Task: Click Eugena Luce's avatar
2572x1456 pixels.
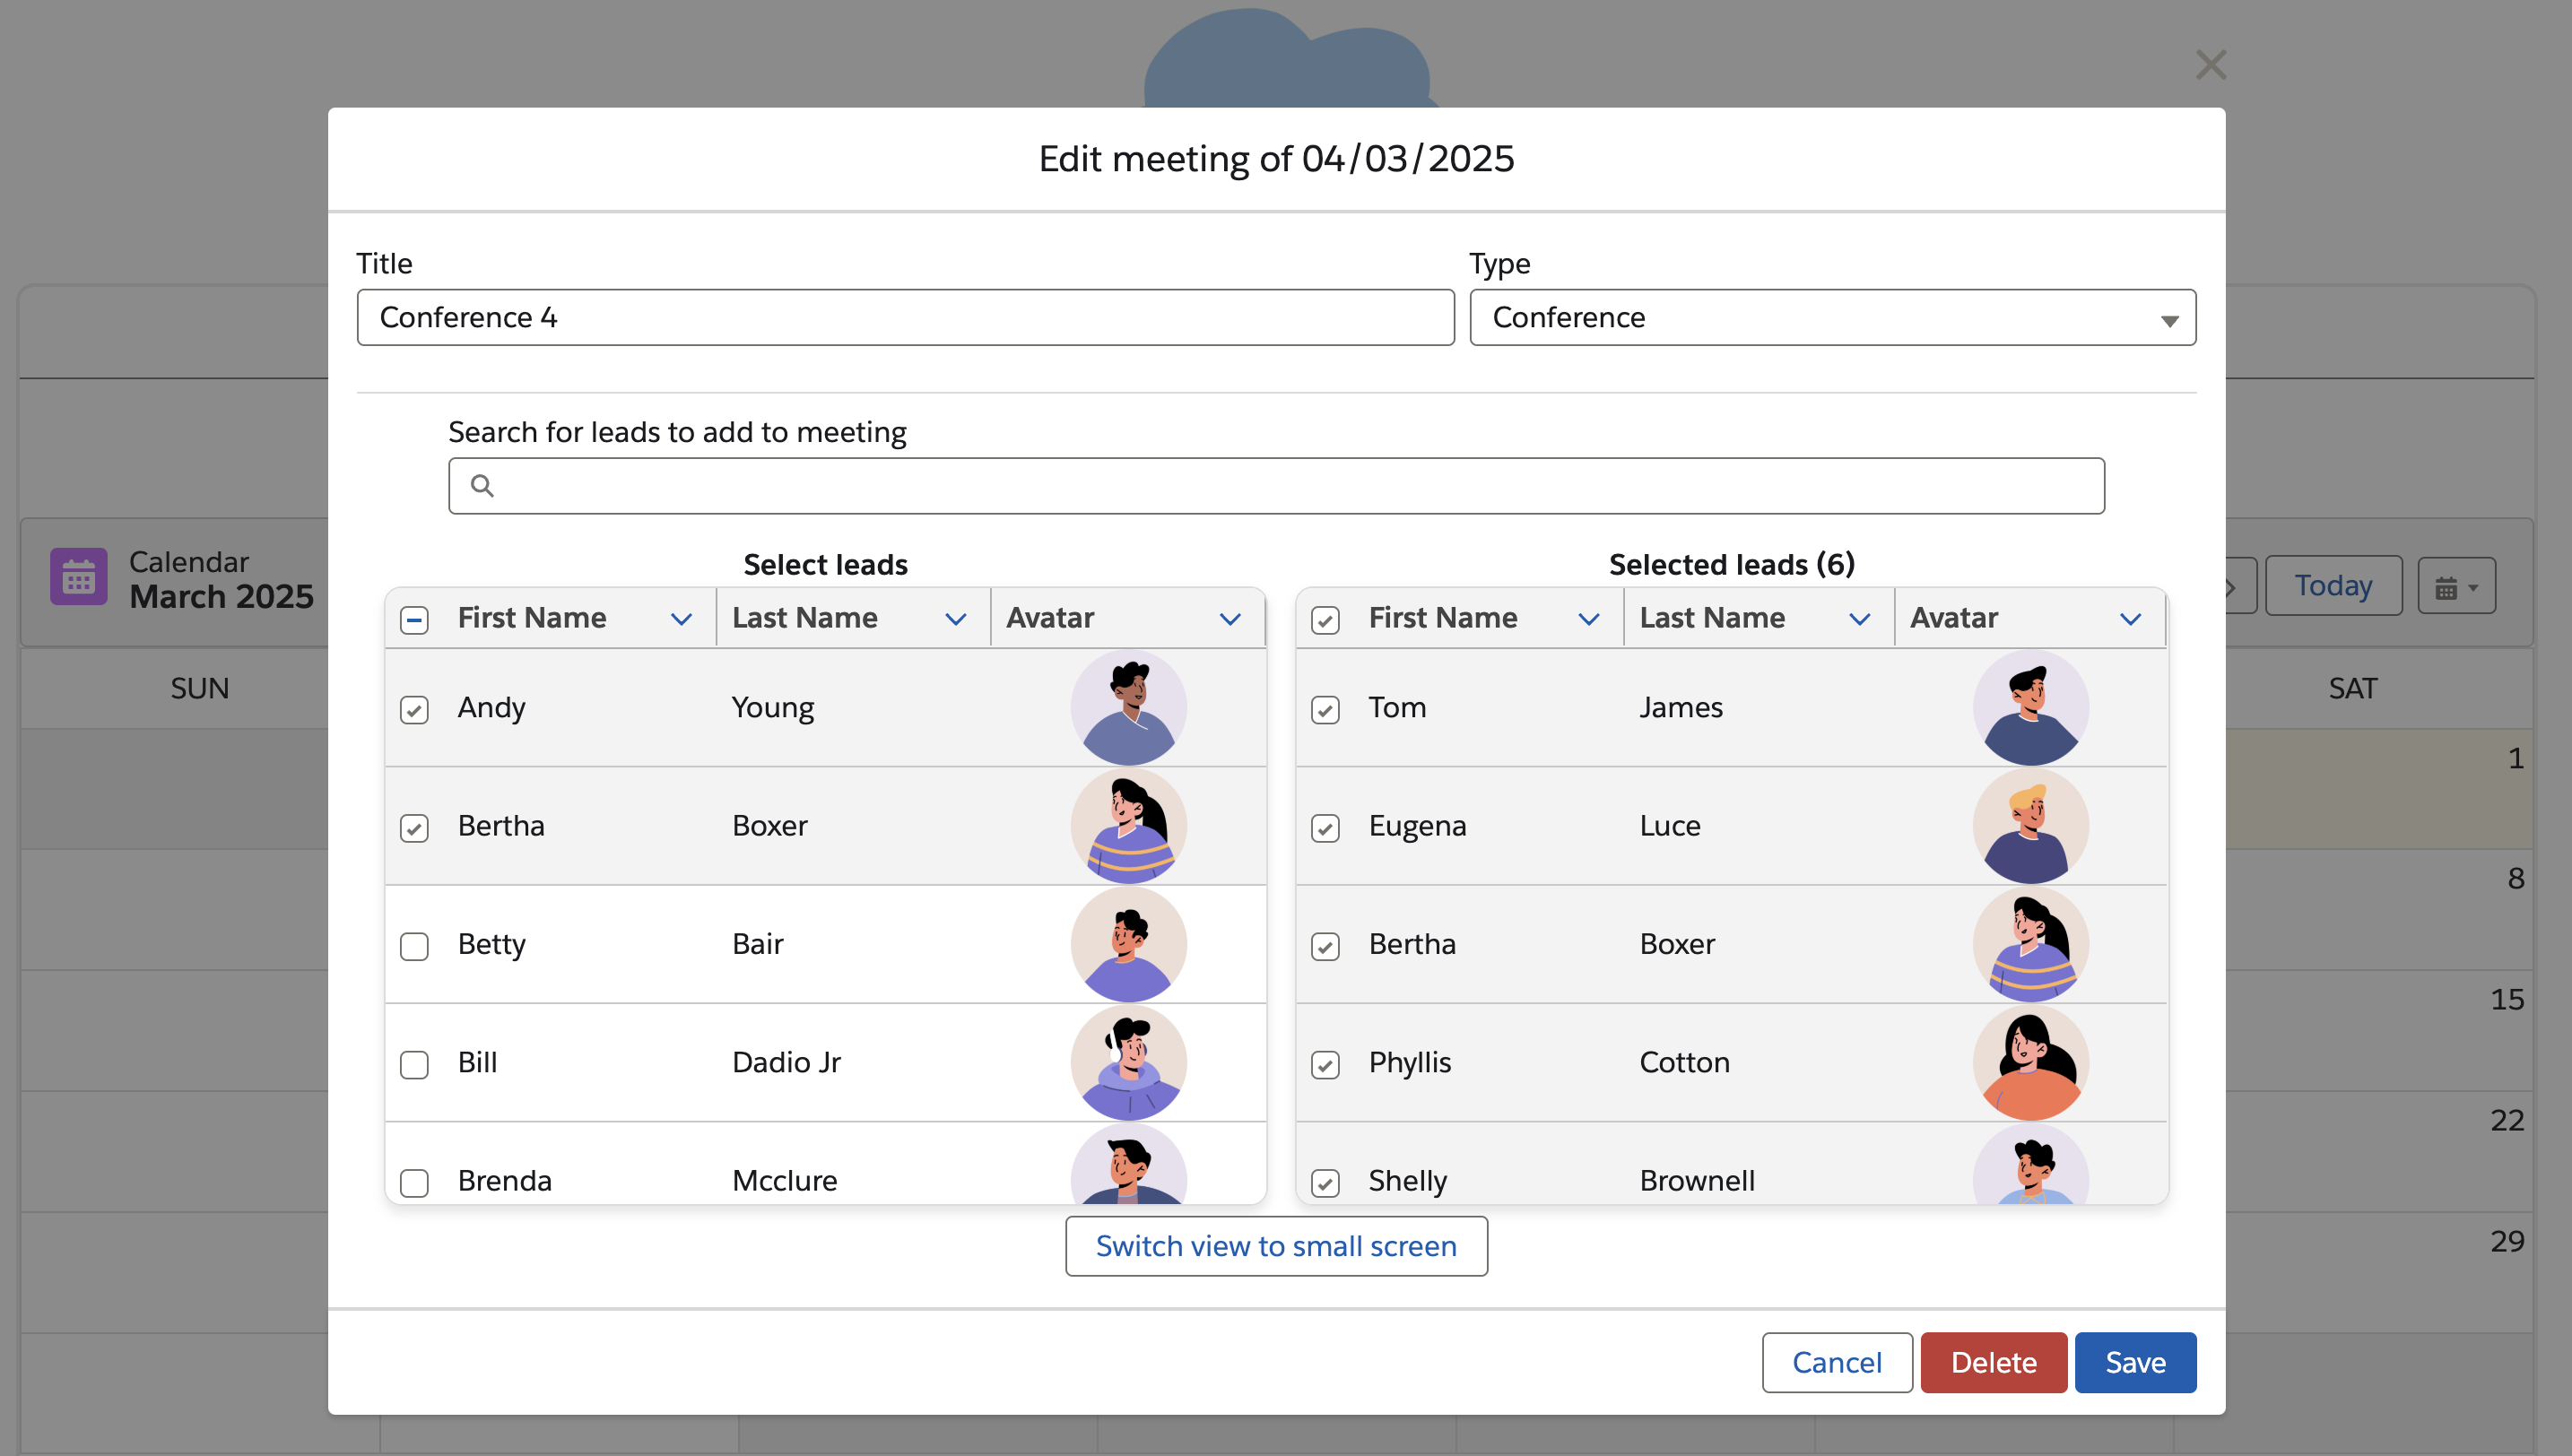Action: 2031,826
